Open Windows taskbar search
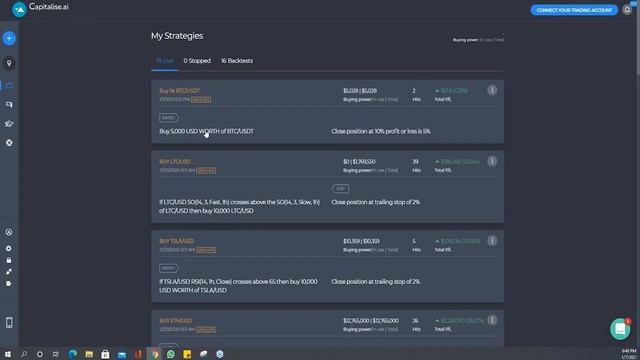Image resolution: width=640 pixels, height=360 pixels. 24,354
